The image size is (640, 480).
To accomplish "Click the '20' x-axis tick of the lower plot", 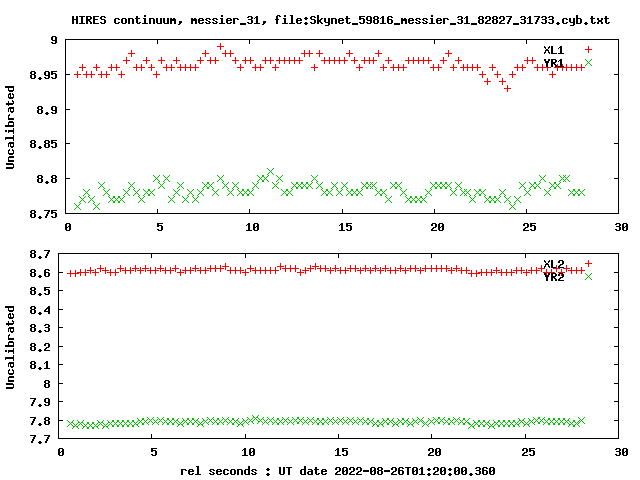I will [x=434, y=452].
